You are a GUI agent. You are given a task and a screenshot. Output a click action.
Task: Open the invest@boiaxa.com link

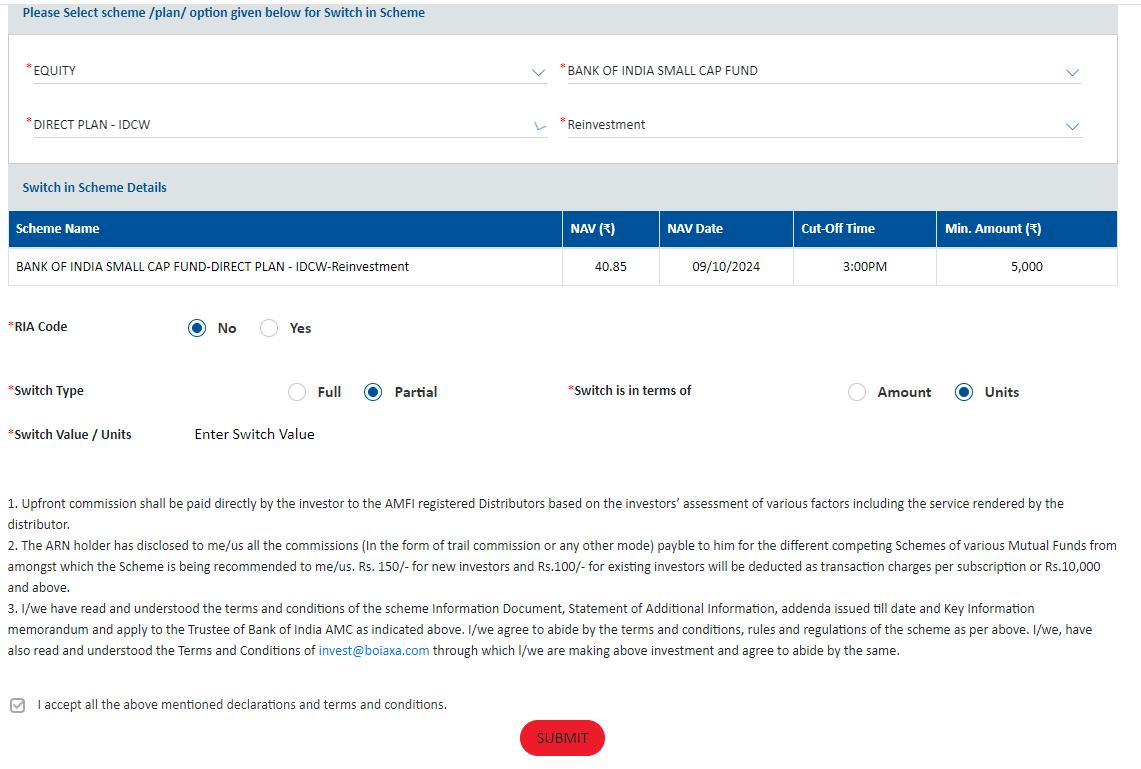coord(374,650)
